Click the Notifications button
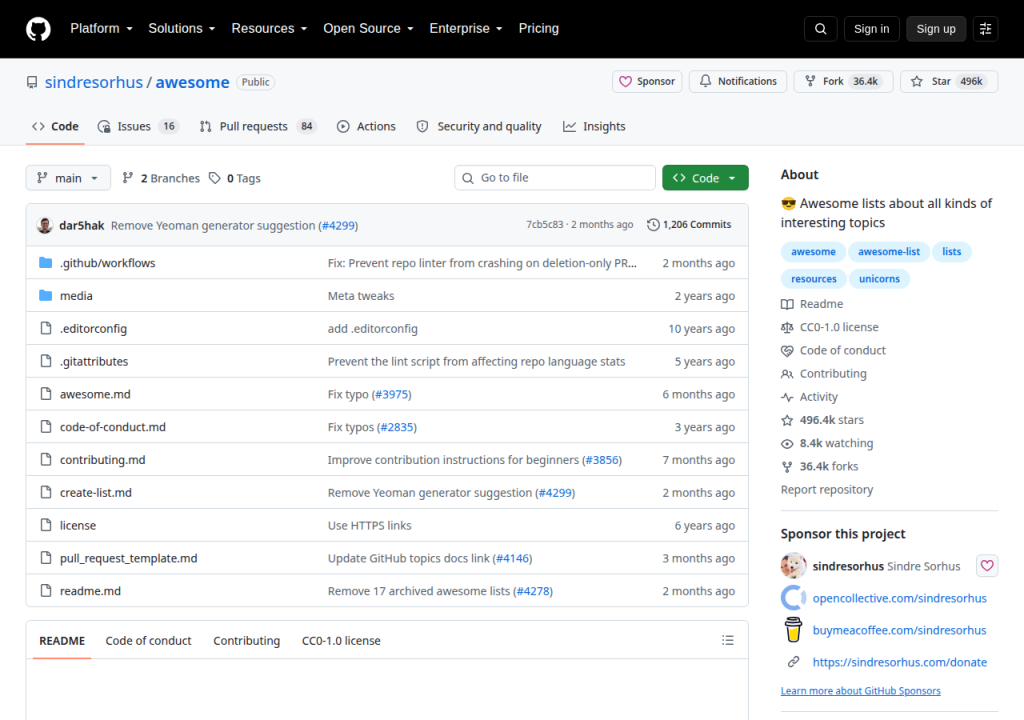Viewport: 1024px width, 720px height. pyautogui.click(x=737, y=81)
